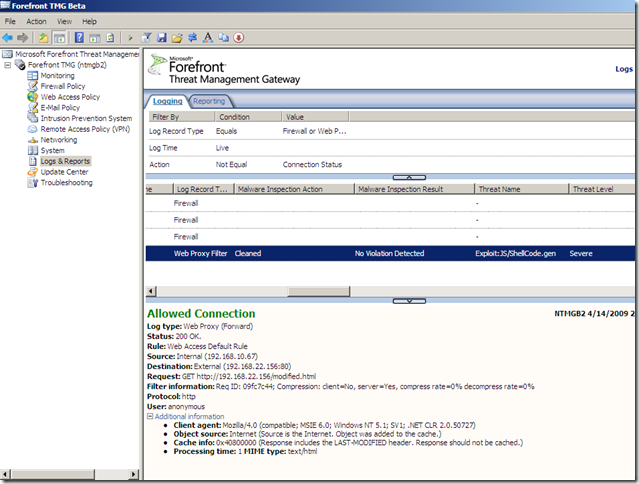
Task: Click the Refresh page icon in toolbar
Action: pyautogui.click(x=110, y=38)
